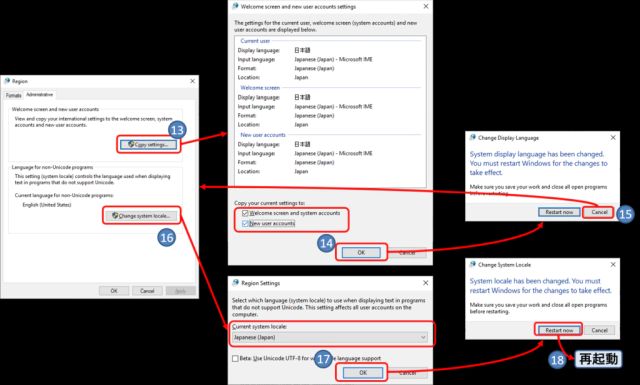Viewport: 640px width, 385px height.
Task: Toggle Welcome screen and system accounts checkbox
Action: (x=245, y=213)
